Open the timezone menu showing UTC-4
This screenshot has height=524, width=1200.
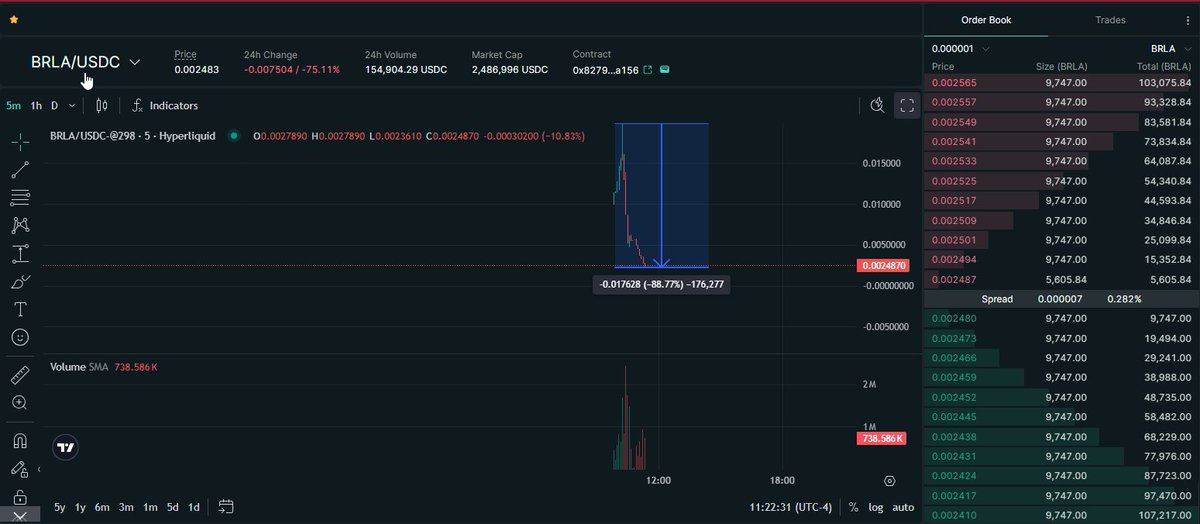(x=790, y=507)
